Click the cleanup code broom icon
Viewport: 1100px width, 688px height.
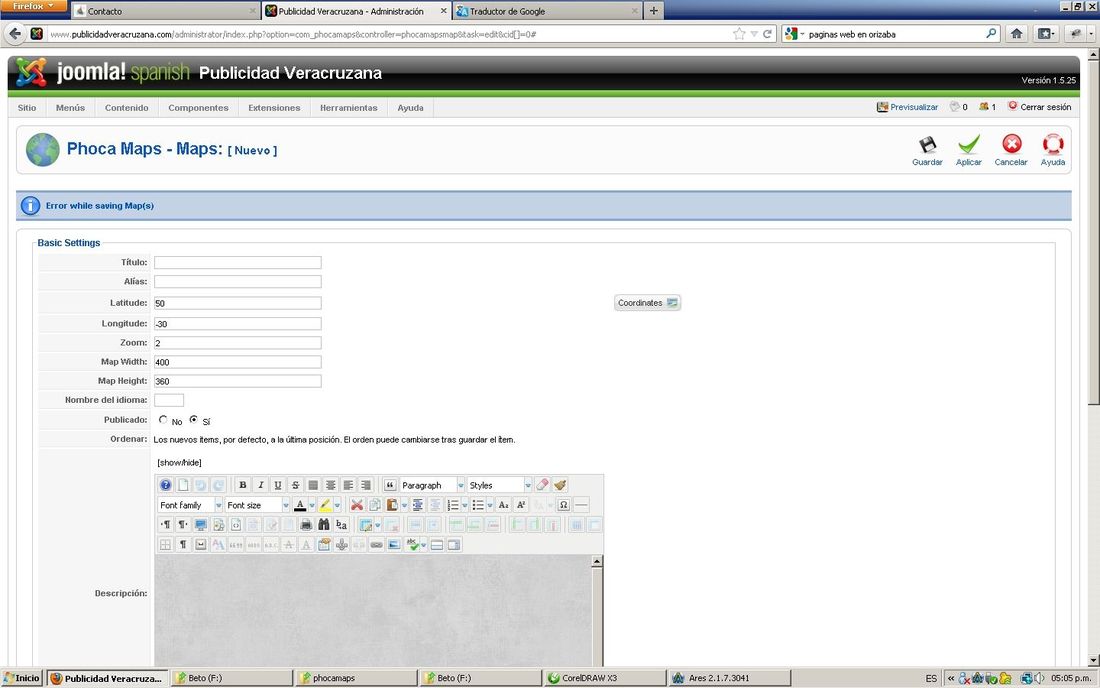click(x=560, y=485)
